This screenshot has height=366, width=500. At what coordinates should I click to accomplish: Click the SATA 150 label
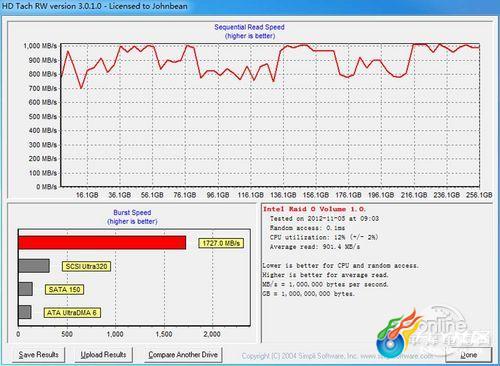(x=64, y=289)
